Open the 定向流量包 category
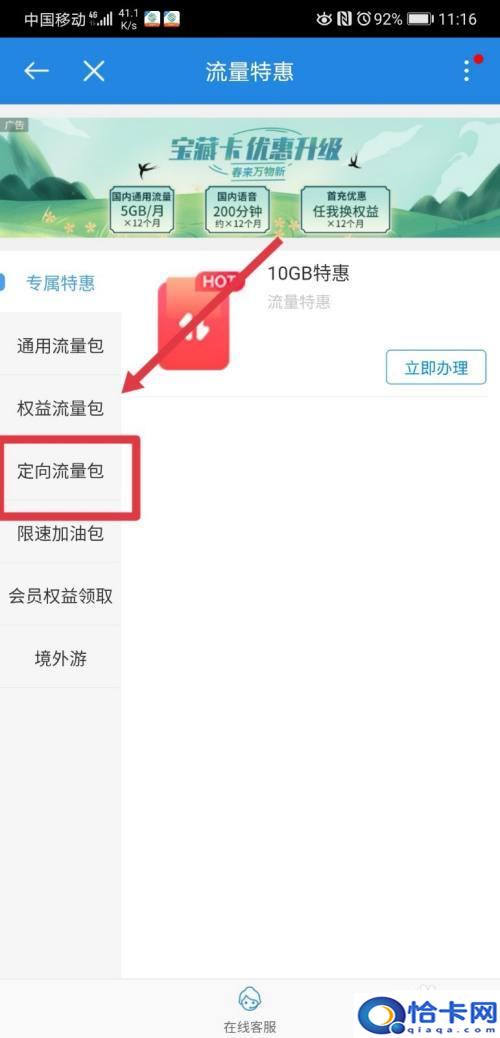This screenshot has width=500, height=1038. pyautogui.click(x=60, y=471)
